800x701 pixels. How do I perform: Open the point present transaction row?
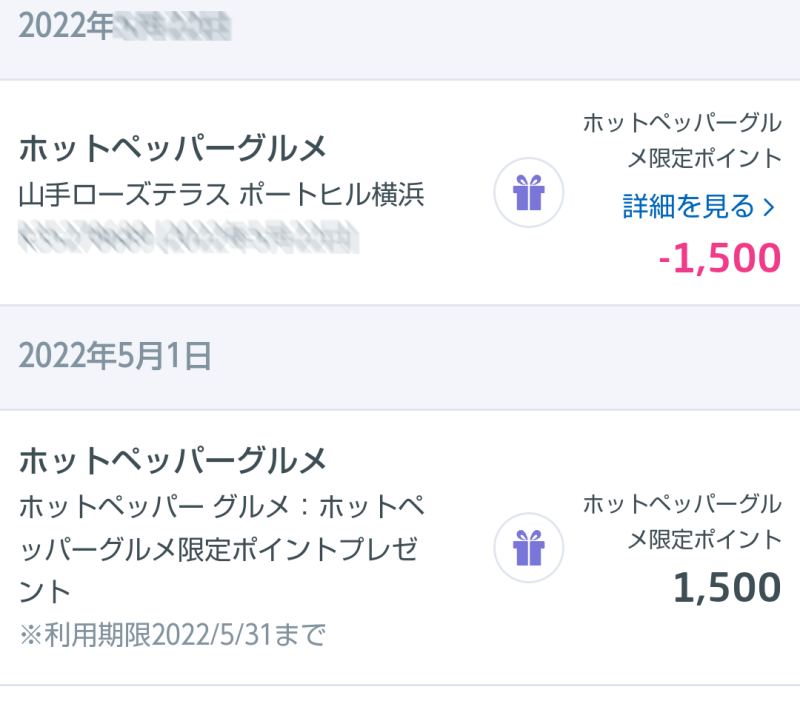400,548
